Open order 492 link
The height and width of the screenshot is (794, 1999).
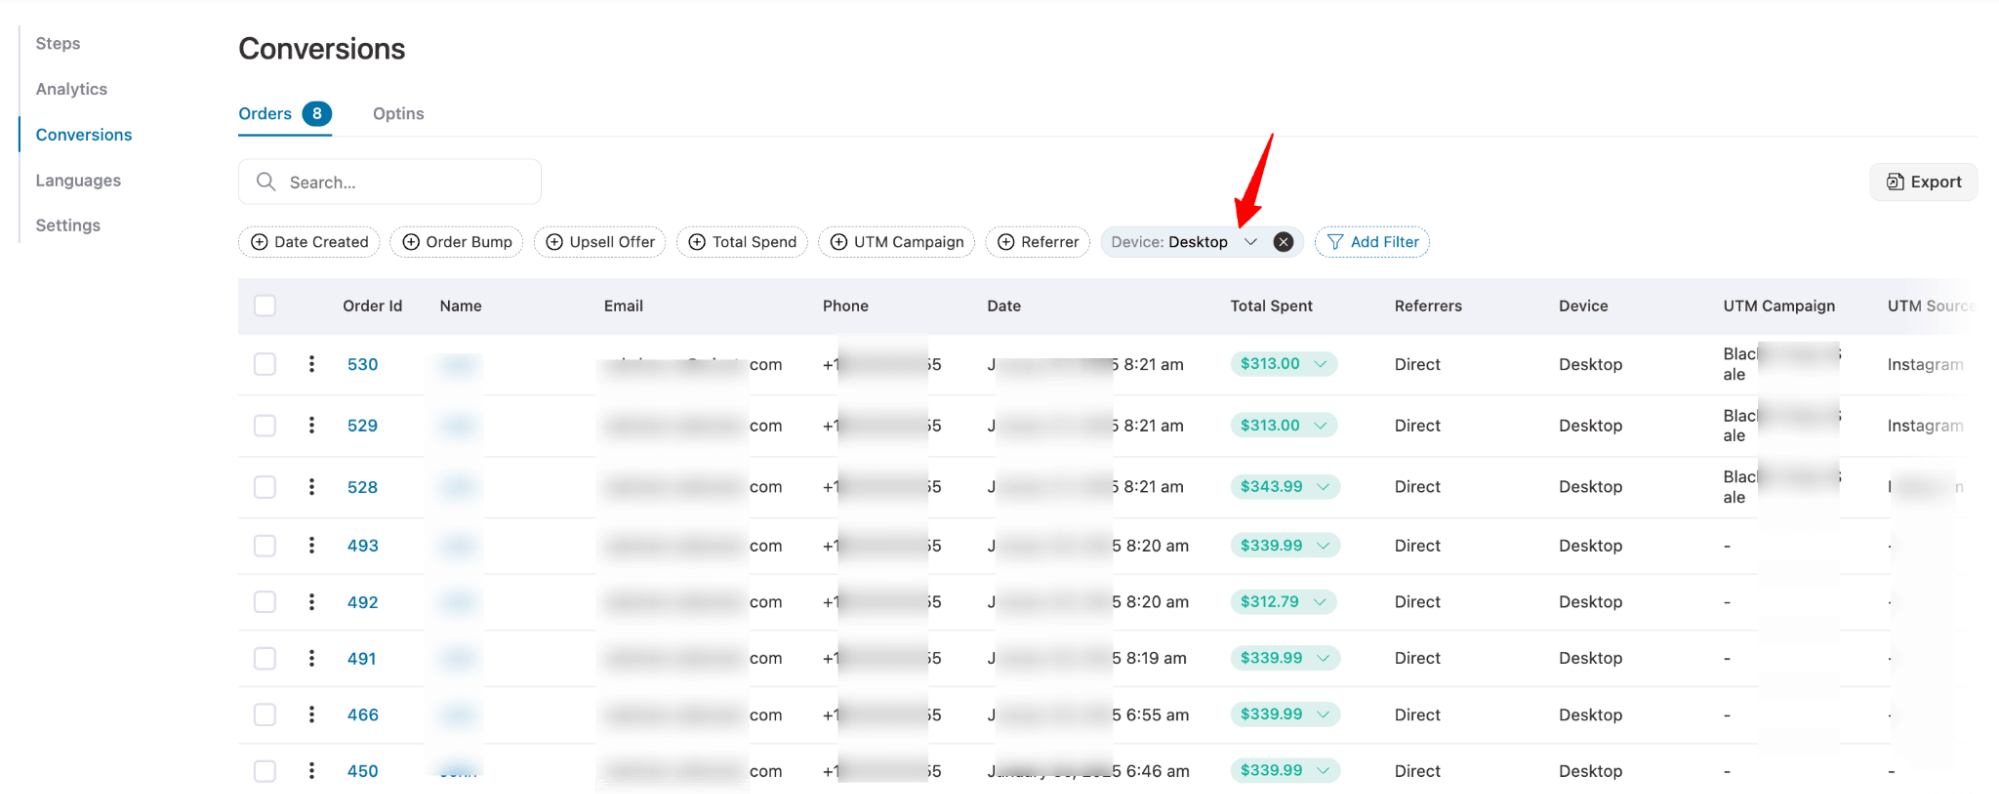point(362,602)
